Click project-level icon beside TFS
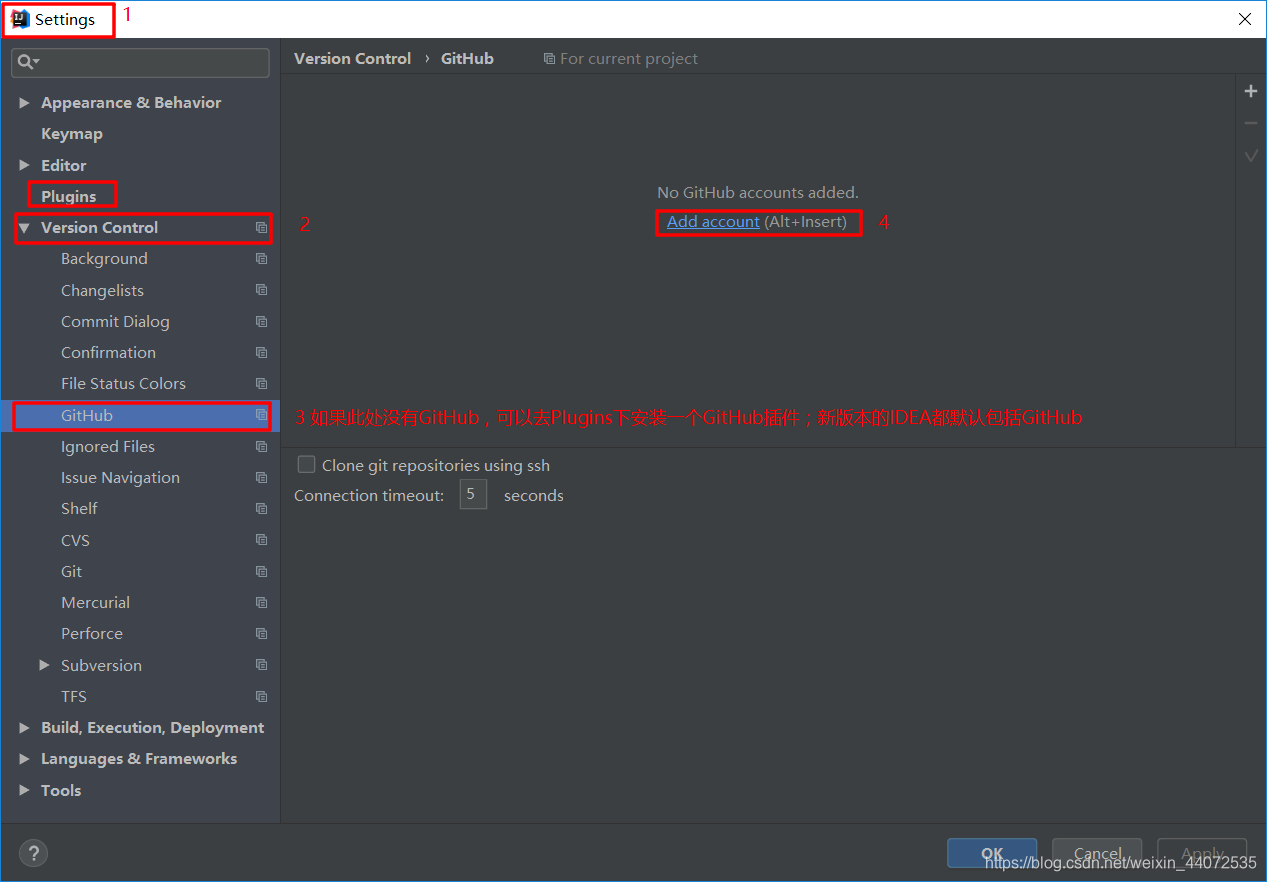Viewport: 1267px width, 882px height. click(261, 697)
